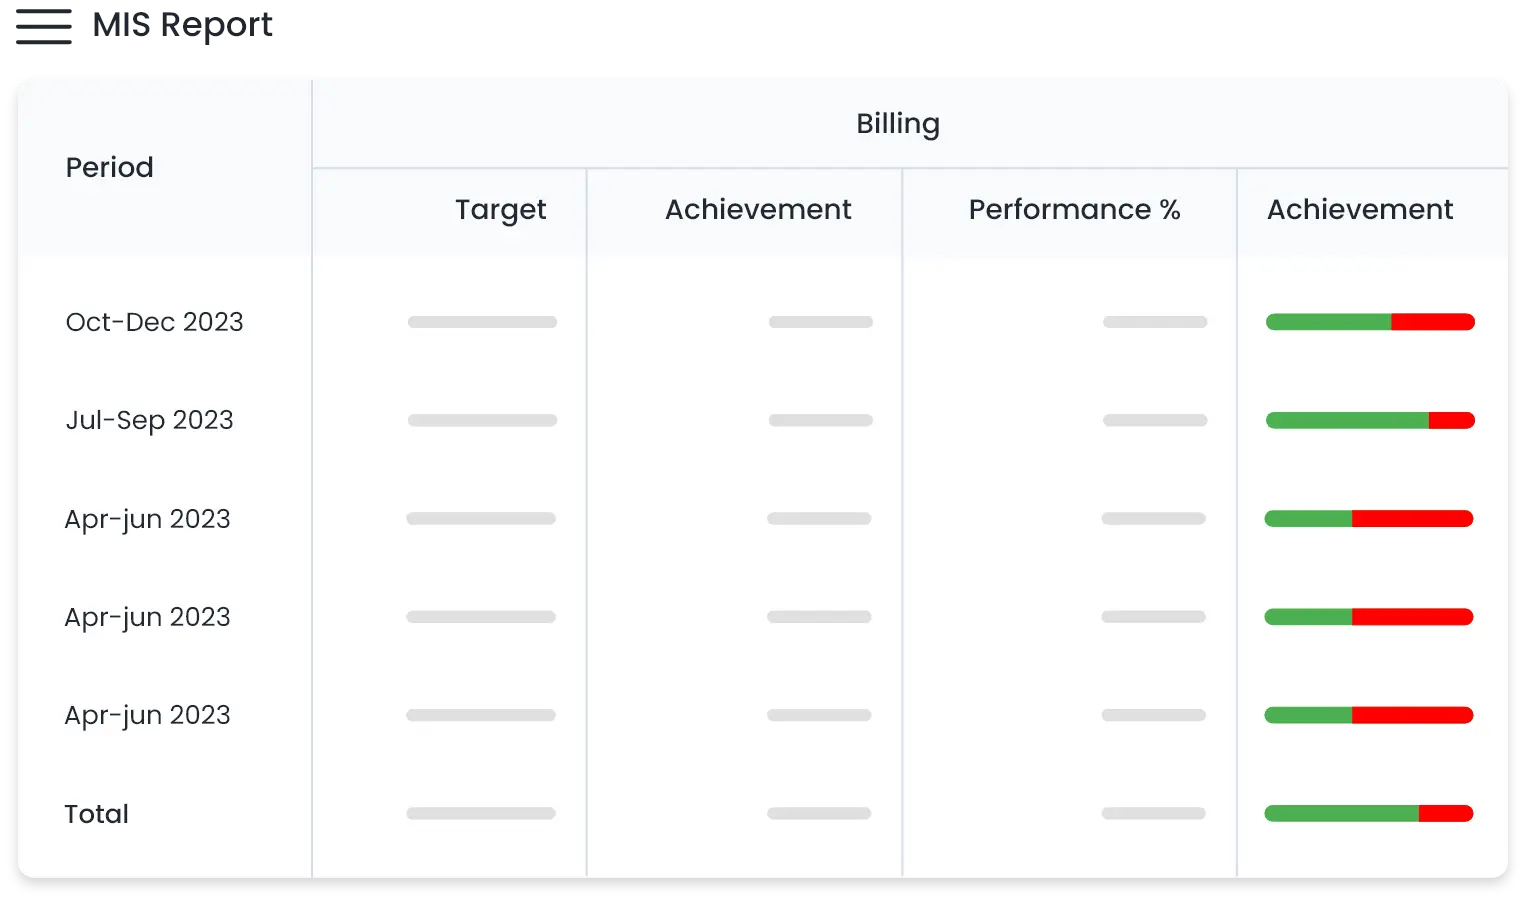
Task: Open the Jul-Sep 2023 period row
Action: click(149, 420)
